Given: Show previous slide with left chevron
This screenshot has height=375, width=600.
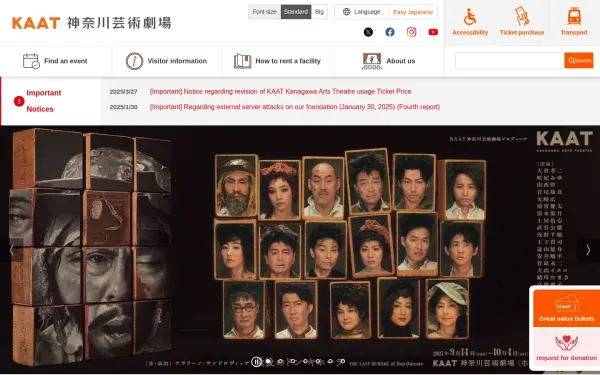Looking at the screenshot, I should (x=11, y=250).
